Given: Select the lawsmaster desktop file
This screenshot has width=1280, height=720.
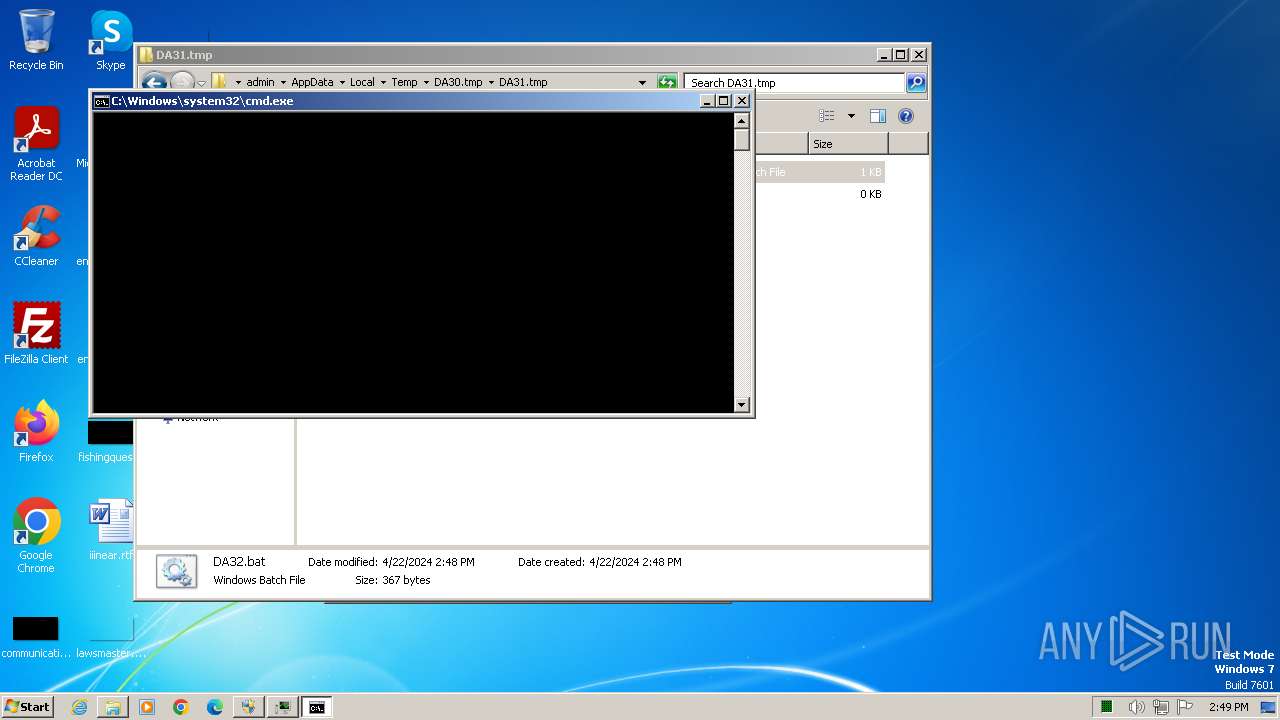Looking at the screenshot, I should click(110, 637).
